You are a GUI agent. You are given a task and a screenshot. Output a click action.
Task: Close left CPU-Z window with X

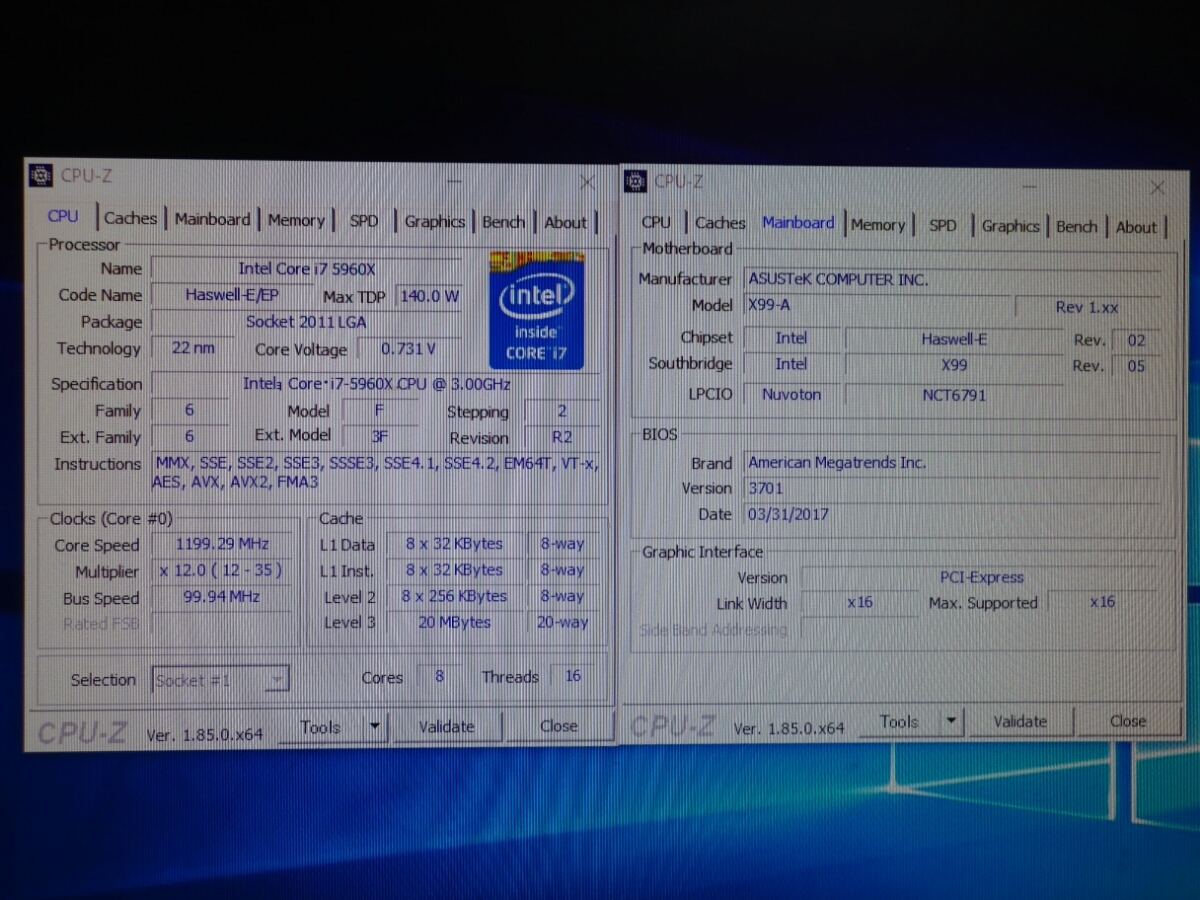[x=588, y=182]
